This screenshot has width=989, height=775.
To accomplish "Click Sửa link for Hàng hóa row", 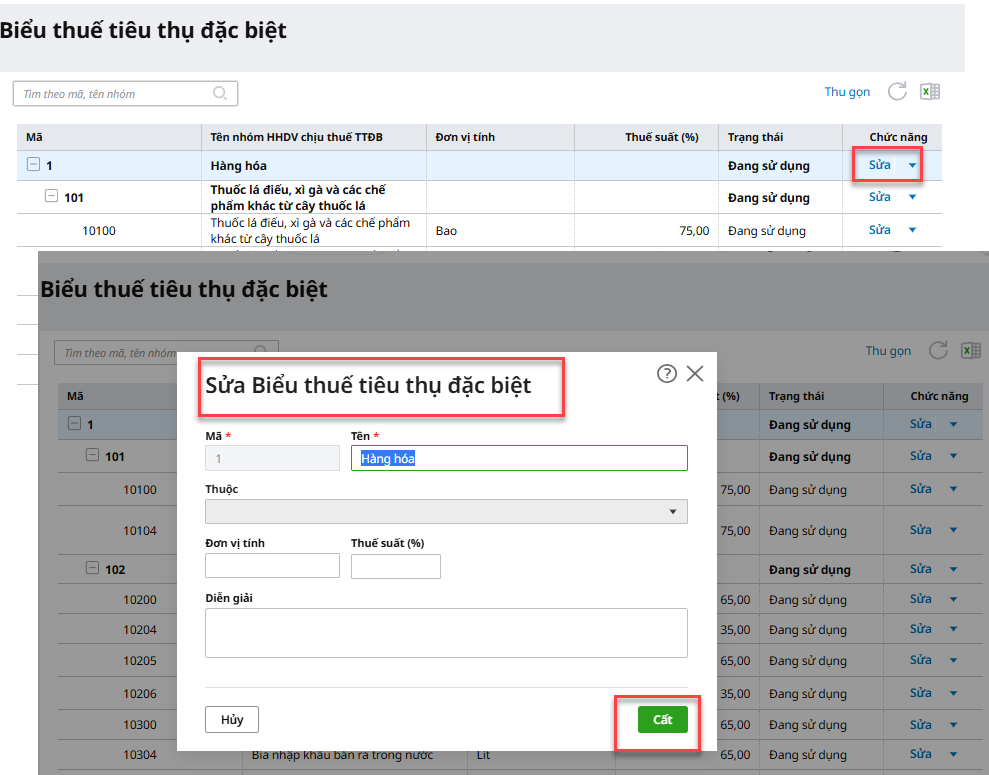I will (x=880, y=165).
